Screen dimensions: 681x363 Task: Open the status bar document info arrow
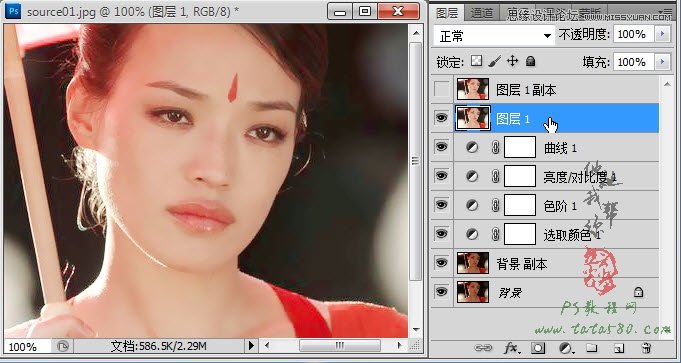pyautogui.click(x=251, y=346)
